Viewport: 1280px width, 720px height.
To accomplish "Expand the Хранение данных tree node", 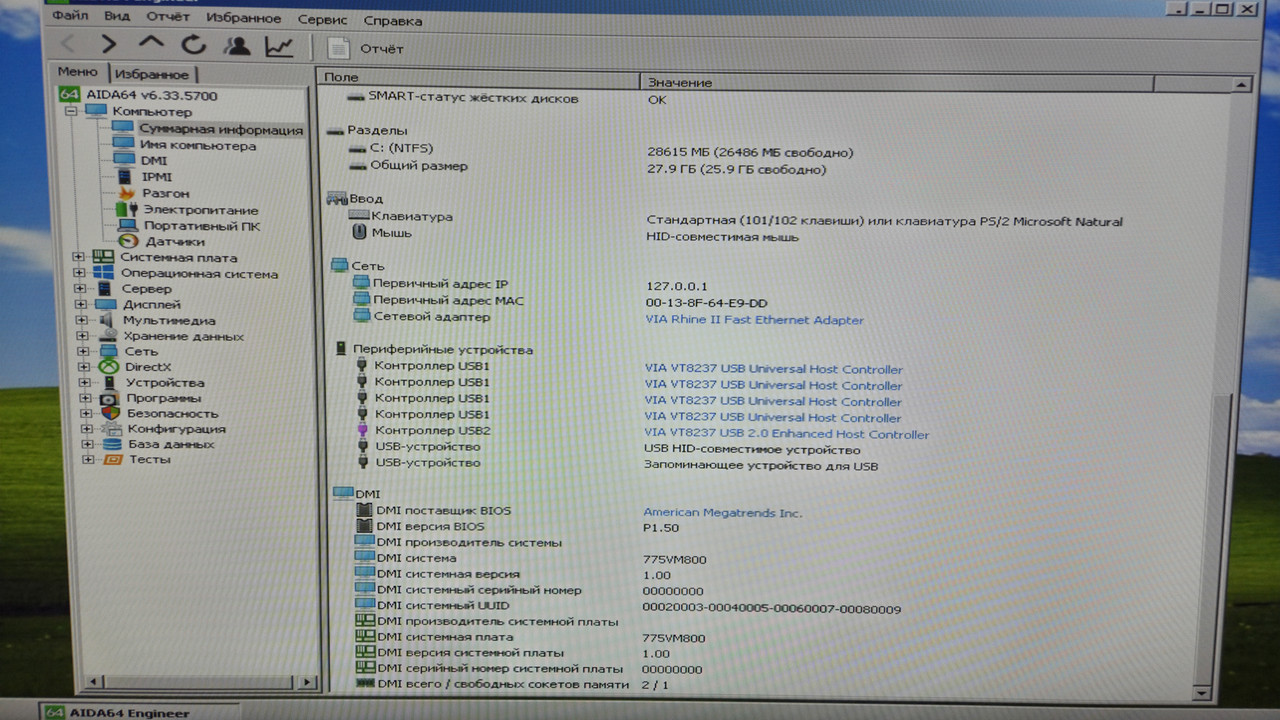I will 81,337.
